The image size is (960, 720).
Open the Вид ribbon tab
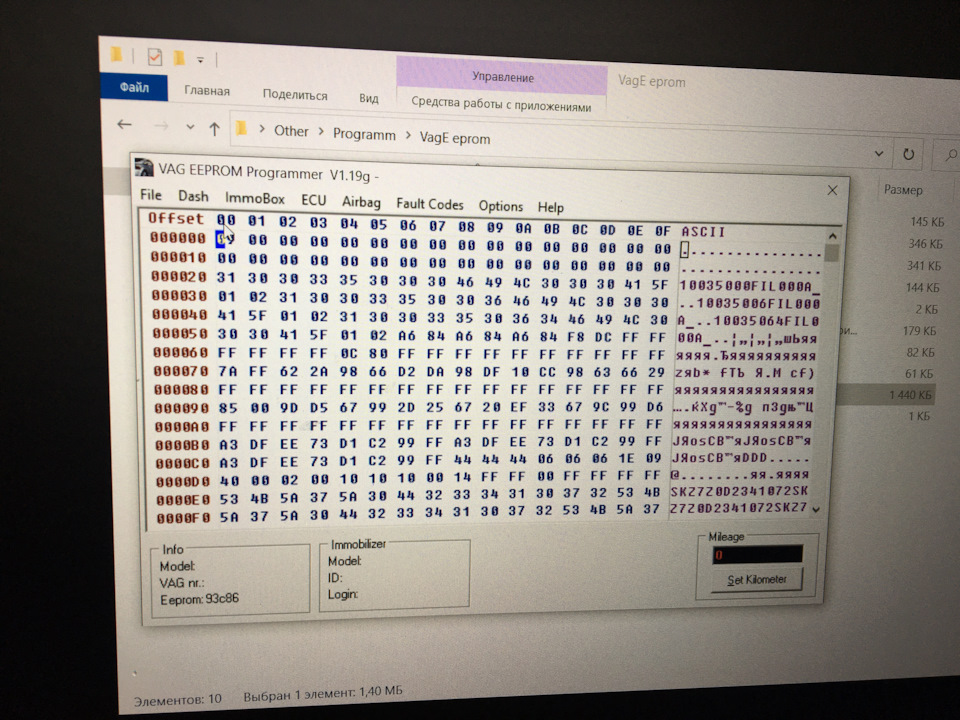pos(369,98)
